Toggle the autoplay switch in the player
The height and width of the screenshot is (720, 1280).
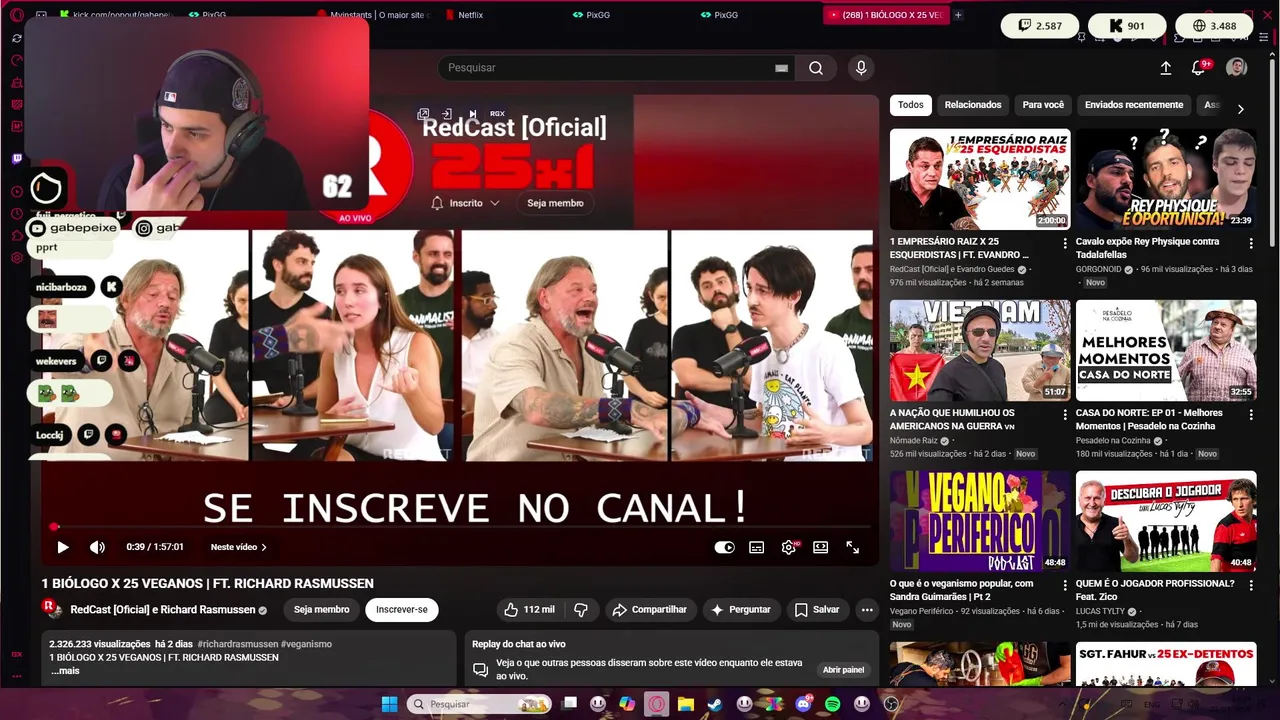725,547
